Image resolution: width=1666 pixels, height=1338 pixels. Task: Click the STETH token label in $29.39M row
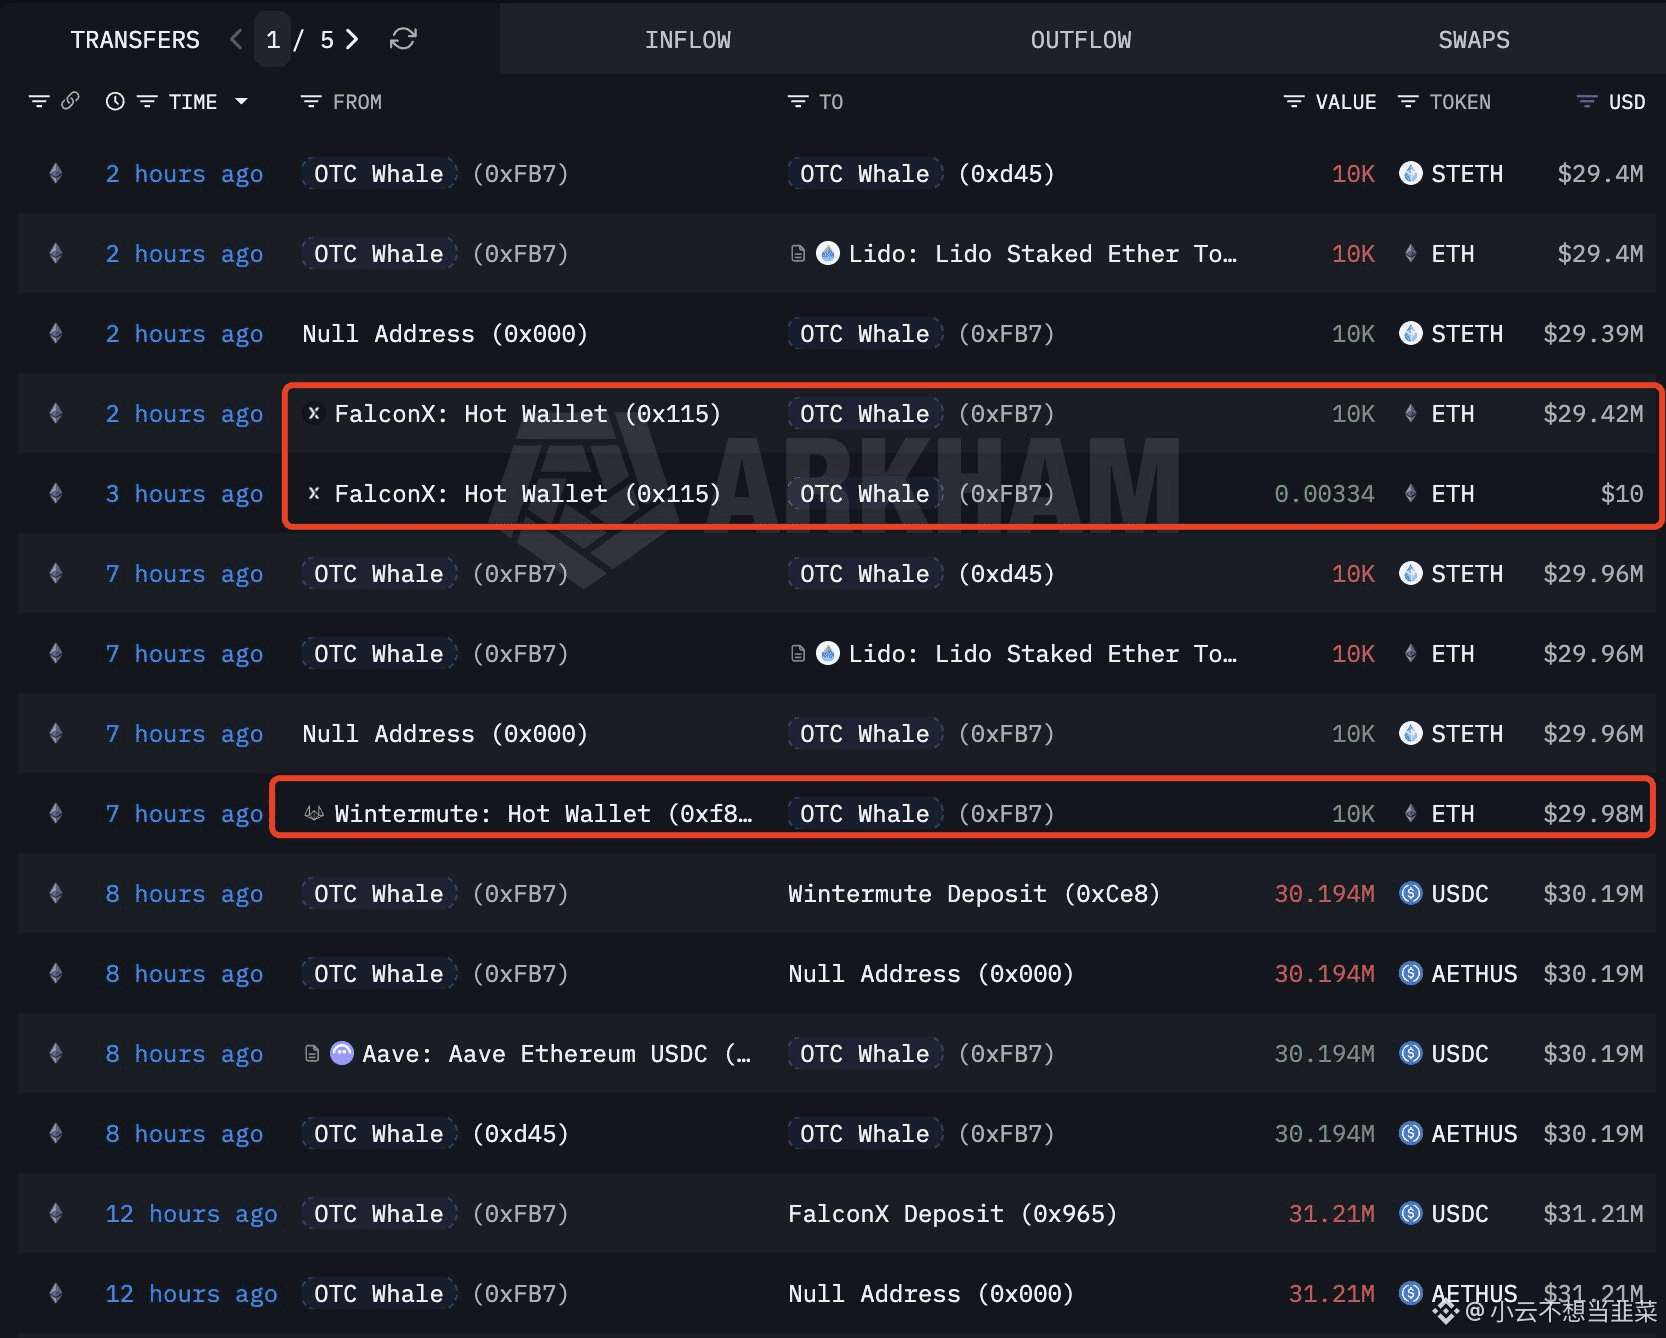(1467, 334)
